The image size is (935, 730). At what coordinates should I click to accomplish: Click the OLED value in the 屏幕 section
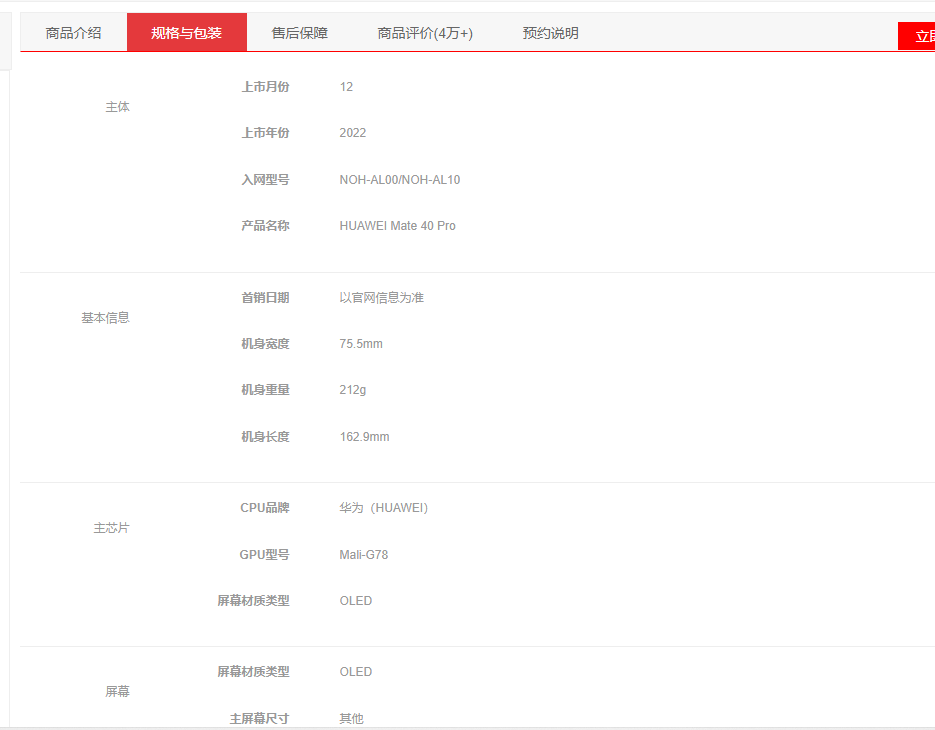356,672
